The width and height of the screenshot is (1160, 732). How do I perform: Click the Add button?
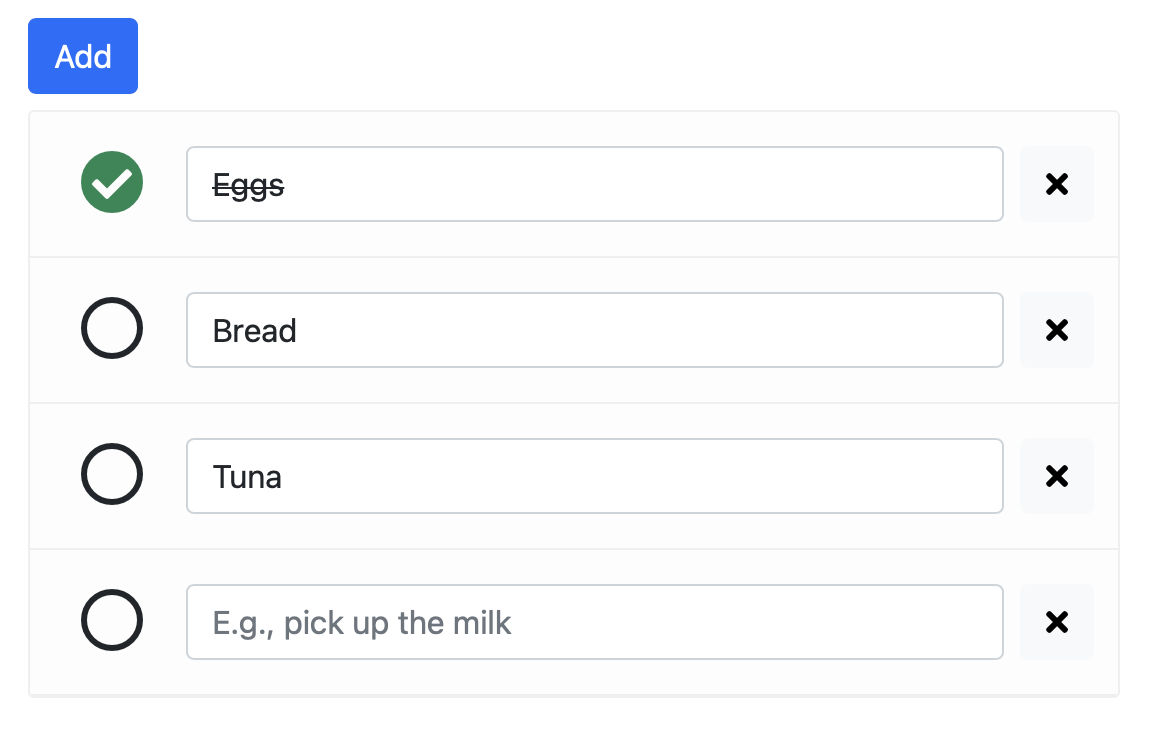tap(83, 56)
